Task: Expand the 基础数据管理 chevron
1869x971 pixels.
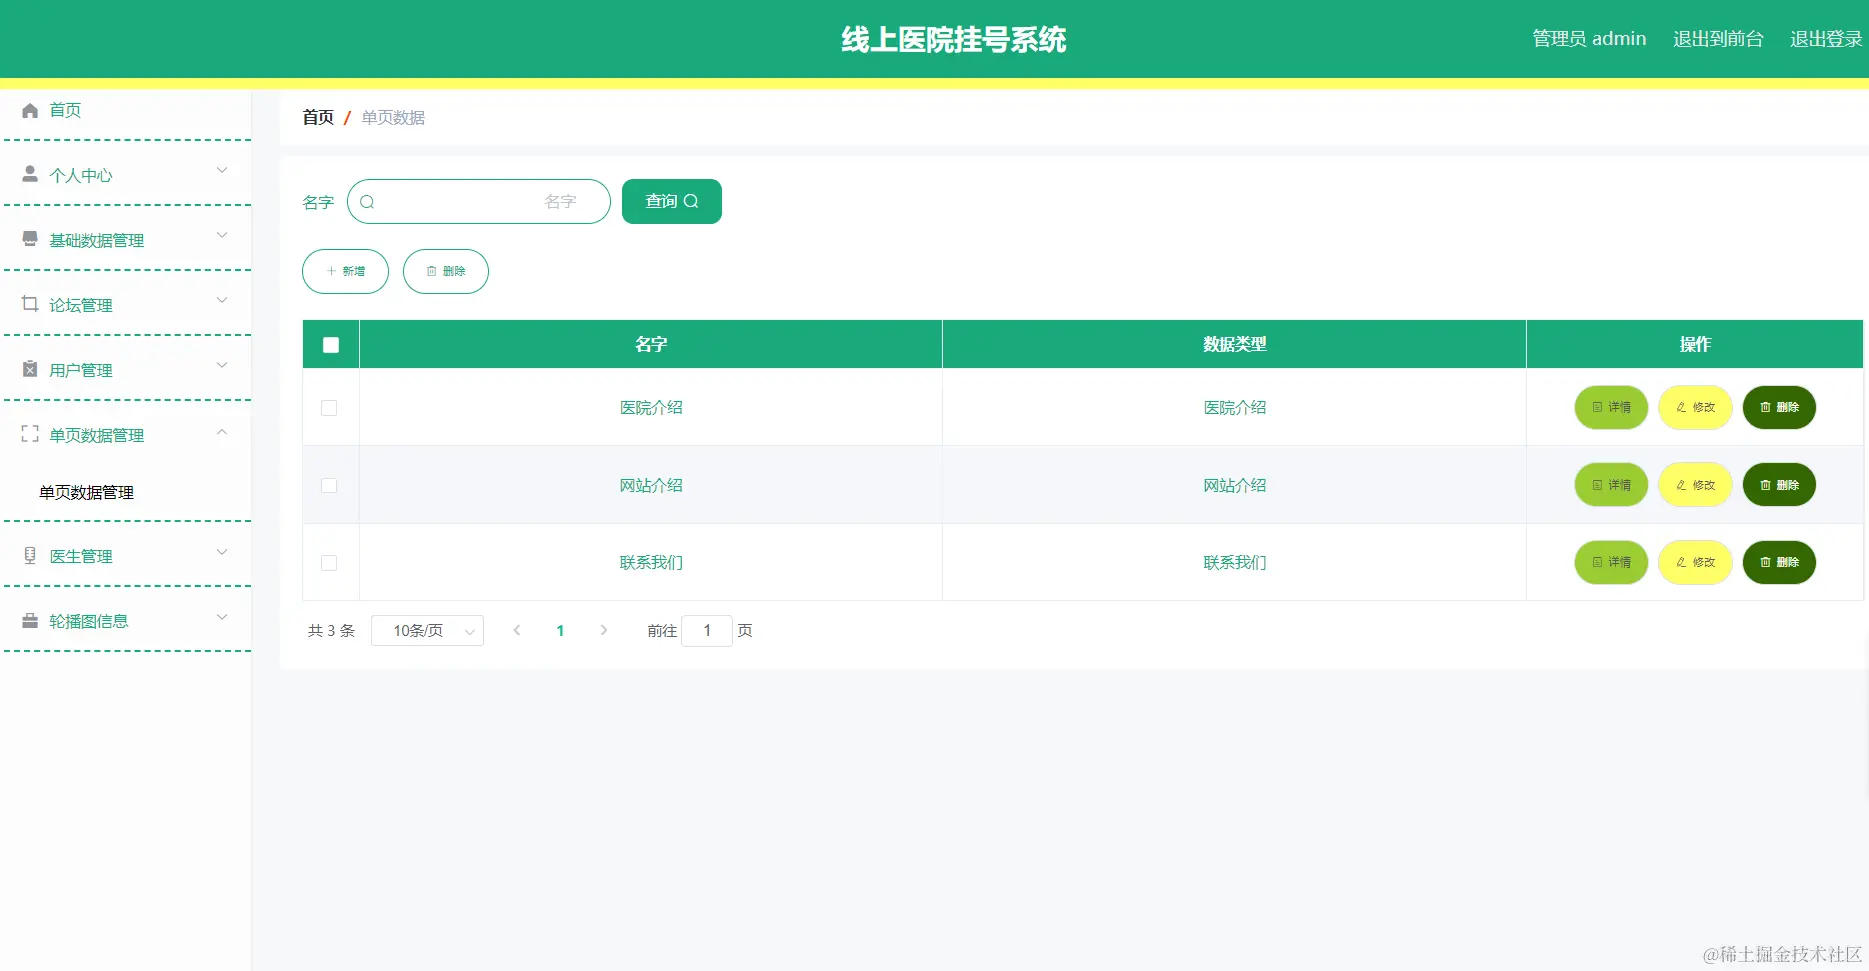Action: (222, 236)
